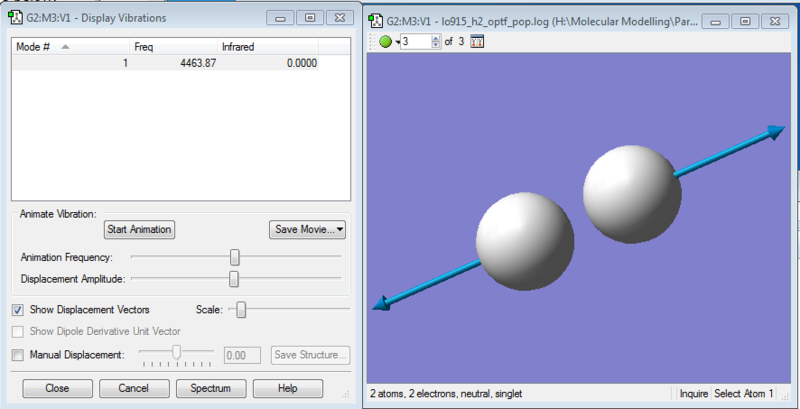This screenshot has height=409, width=800.
Task: Click the left hydrogen atom sphere
Action: coord(525,241)
